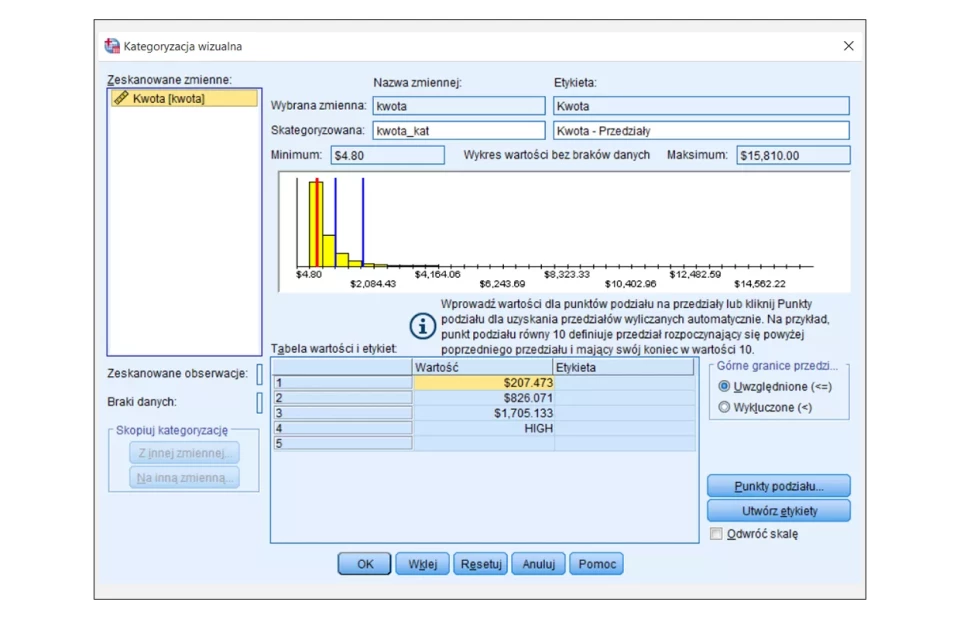The height and width of the screenshot is (619, 960).
Task: Click the blue info icon beside the instructions
Action: tap(423, 326)
